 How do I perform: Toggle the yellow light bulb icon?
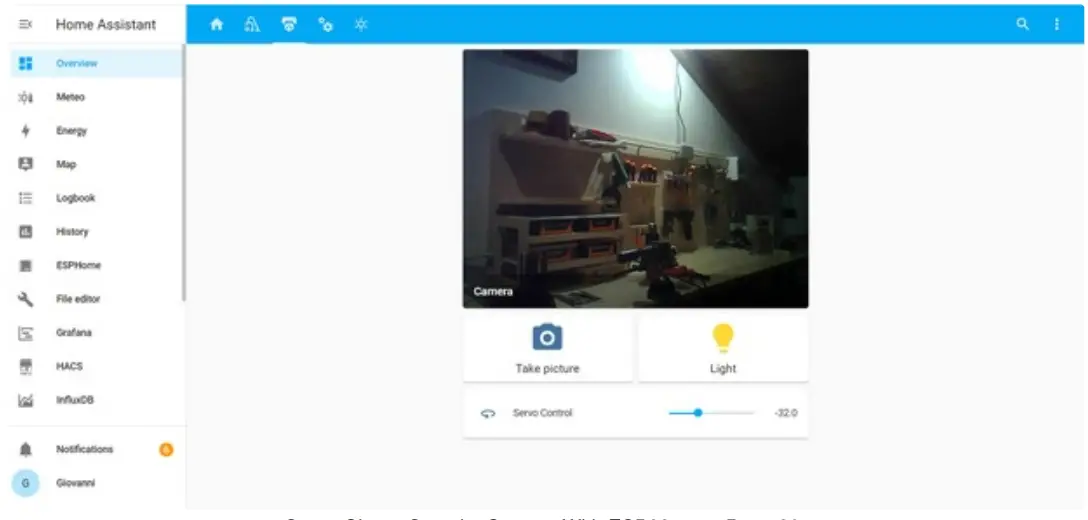point(722,338)
